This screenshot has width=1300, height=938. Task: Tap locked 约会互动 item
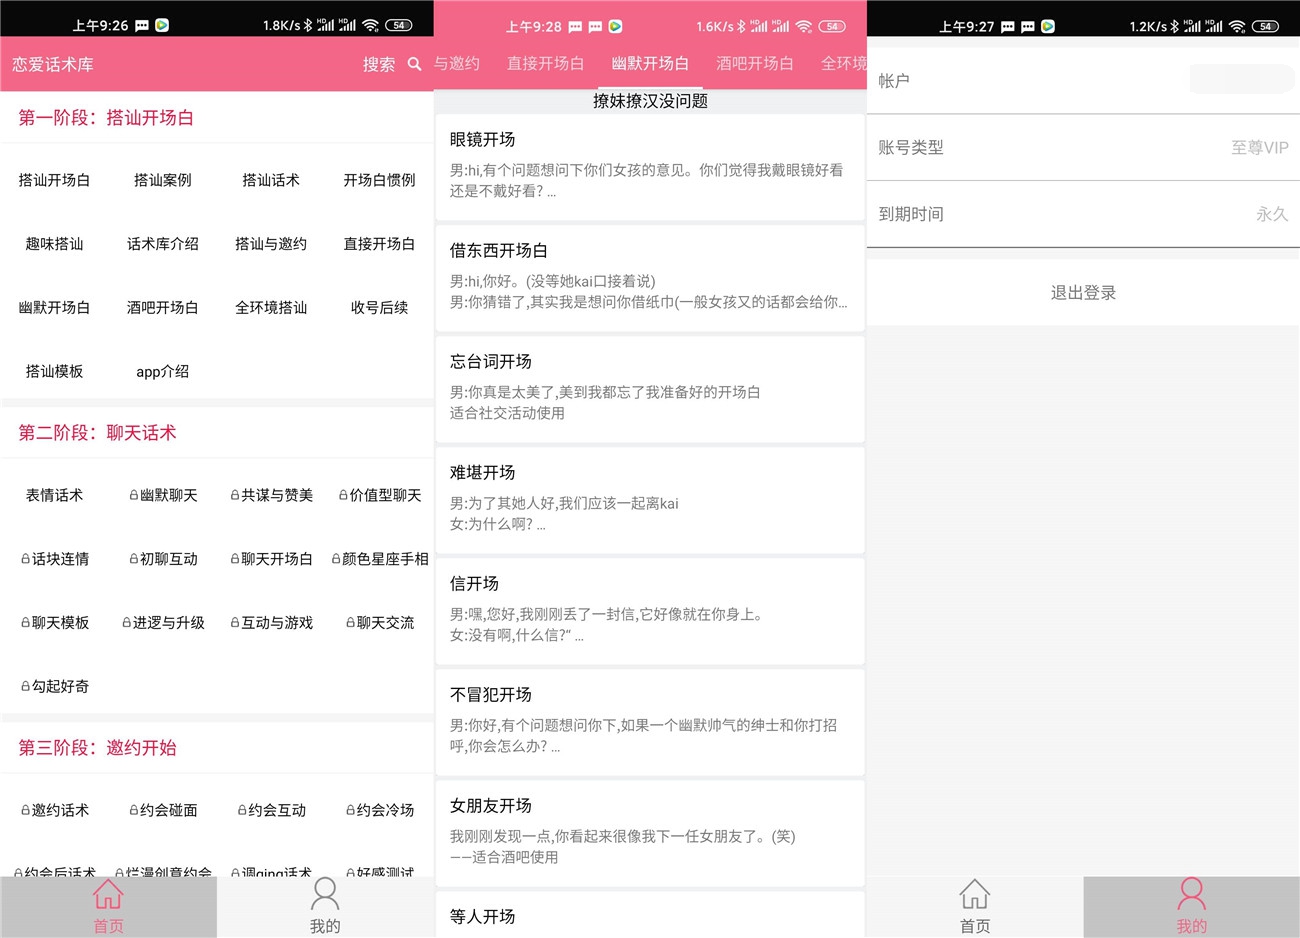click(x=271, y=810)
